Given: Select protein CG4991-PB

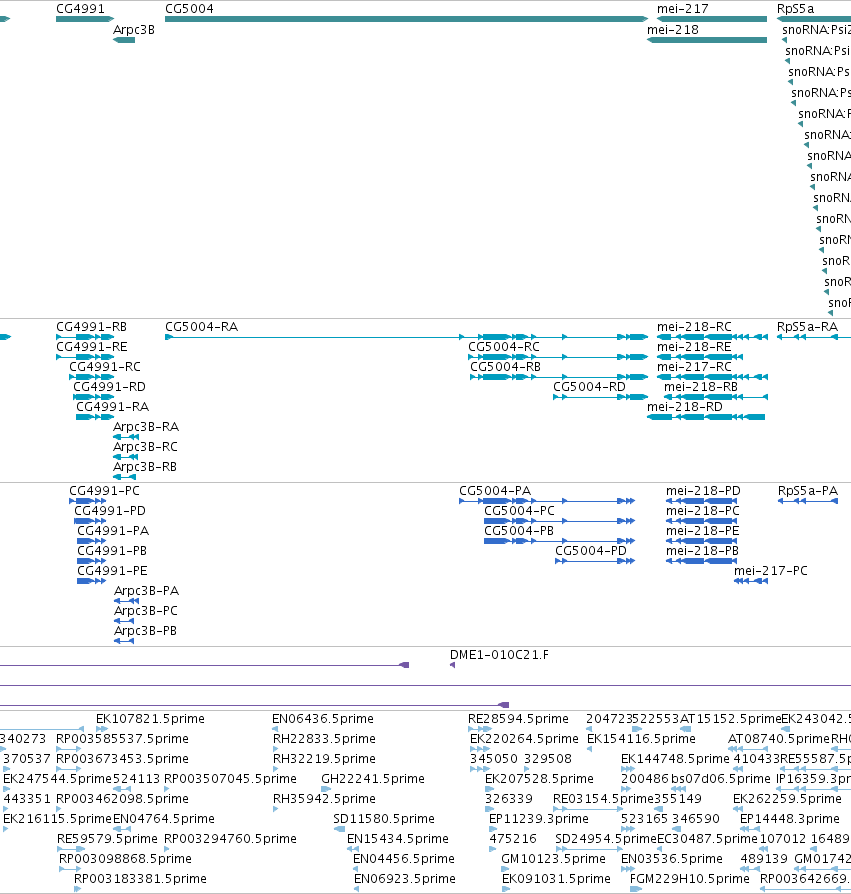Looking at the screenshot, I should tap(112, 551).
